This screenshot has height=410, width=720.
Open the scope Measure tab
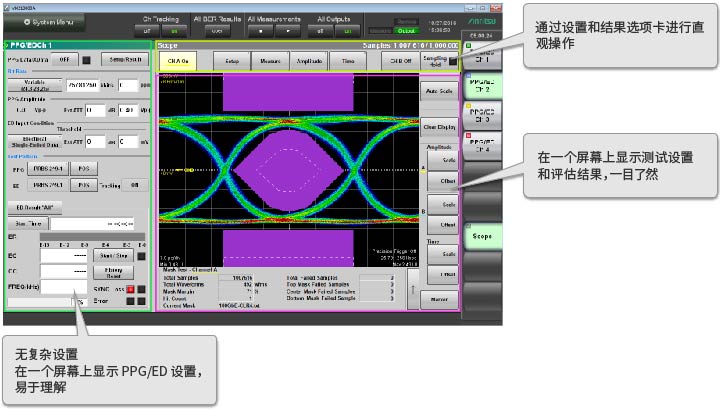270,61
